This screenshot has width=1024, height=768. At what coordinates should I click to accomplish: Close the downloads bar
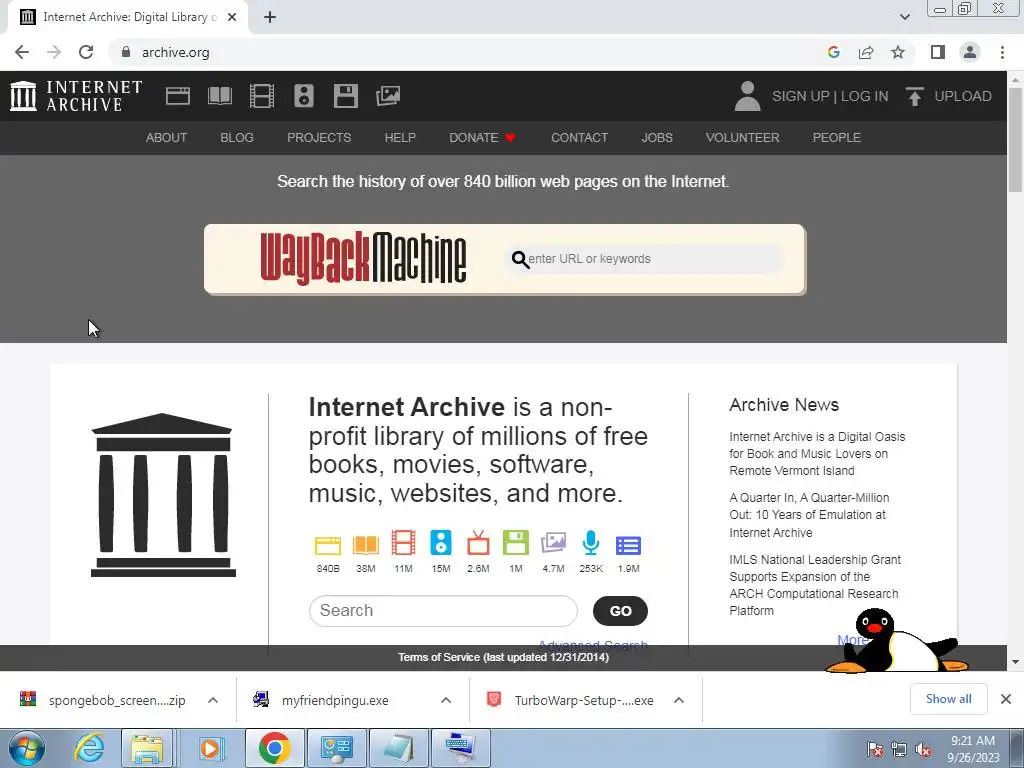pos(1006,699)
